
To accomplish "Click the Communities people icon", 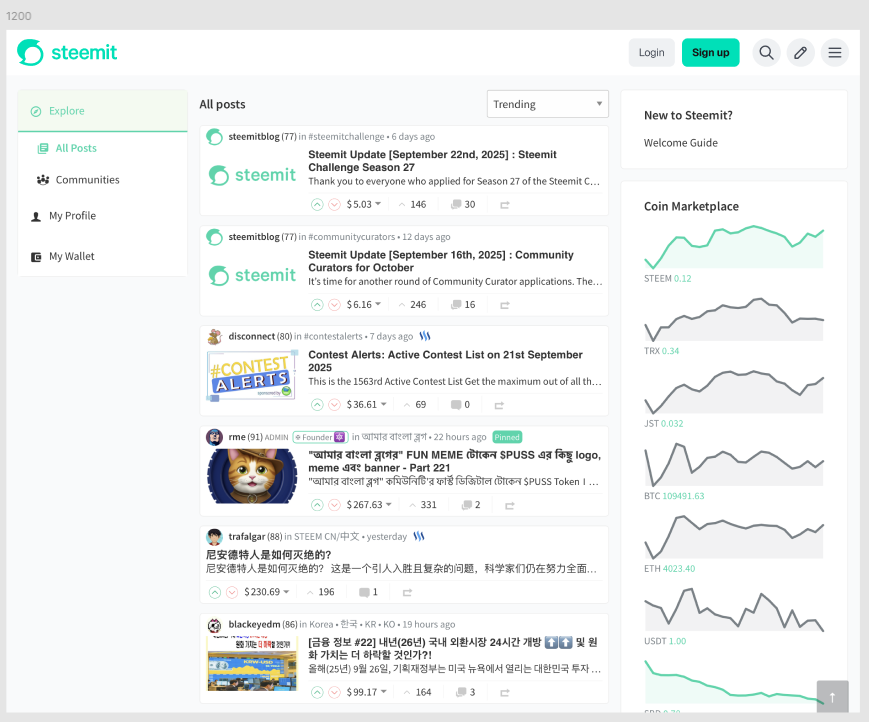I will tap(43, 180).
